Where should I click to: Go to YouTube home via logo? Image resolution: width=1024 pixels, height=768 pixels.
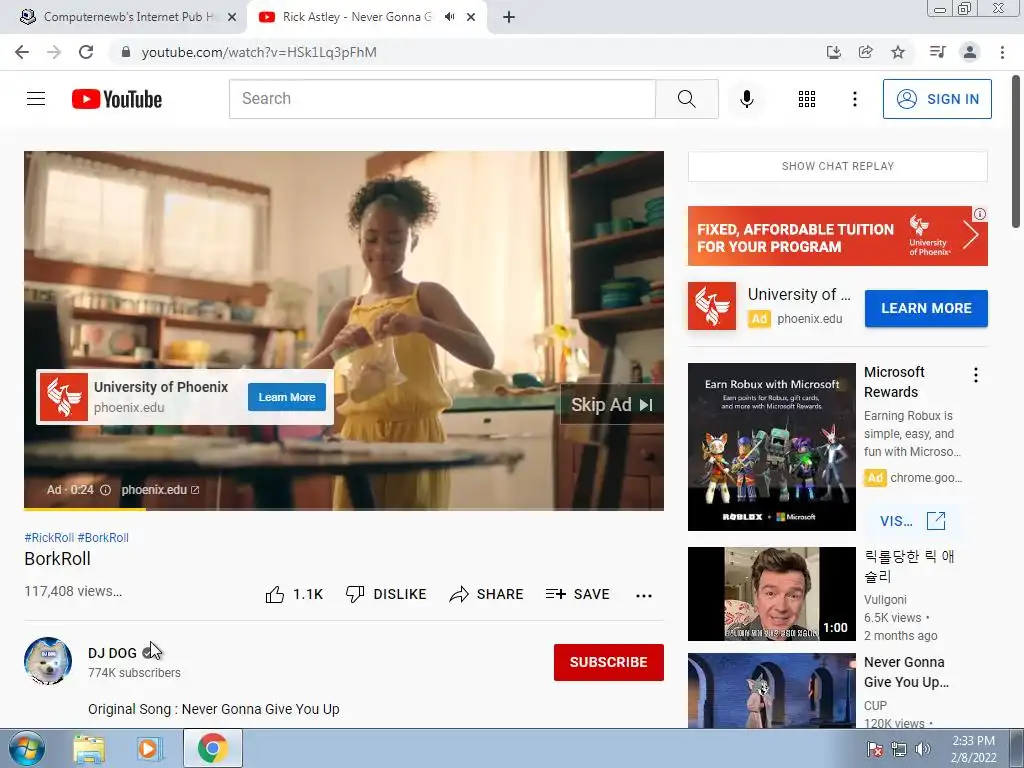(117, 99)
